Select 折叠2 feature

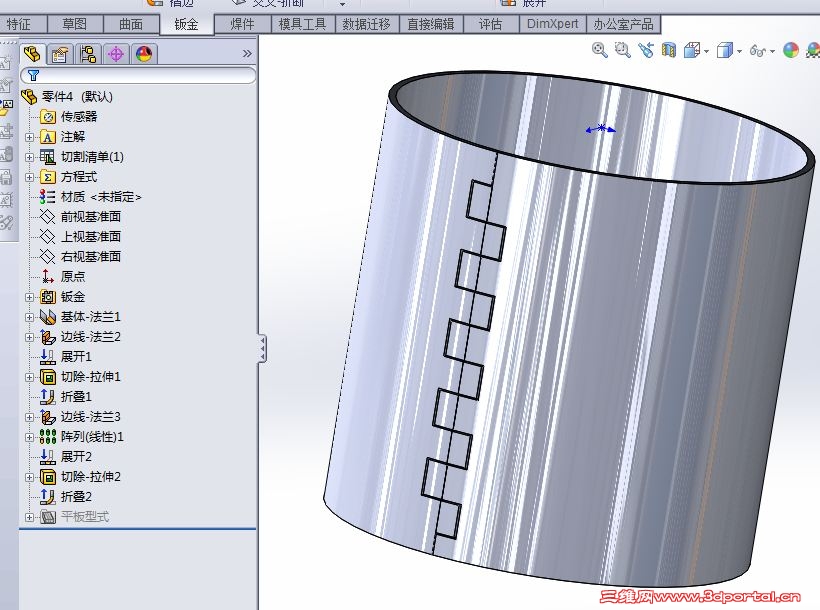click(x=76, y=496)
